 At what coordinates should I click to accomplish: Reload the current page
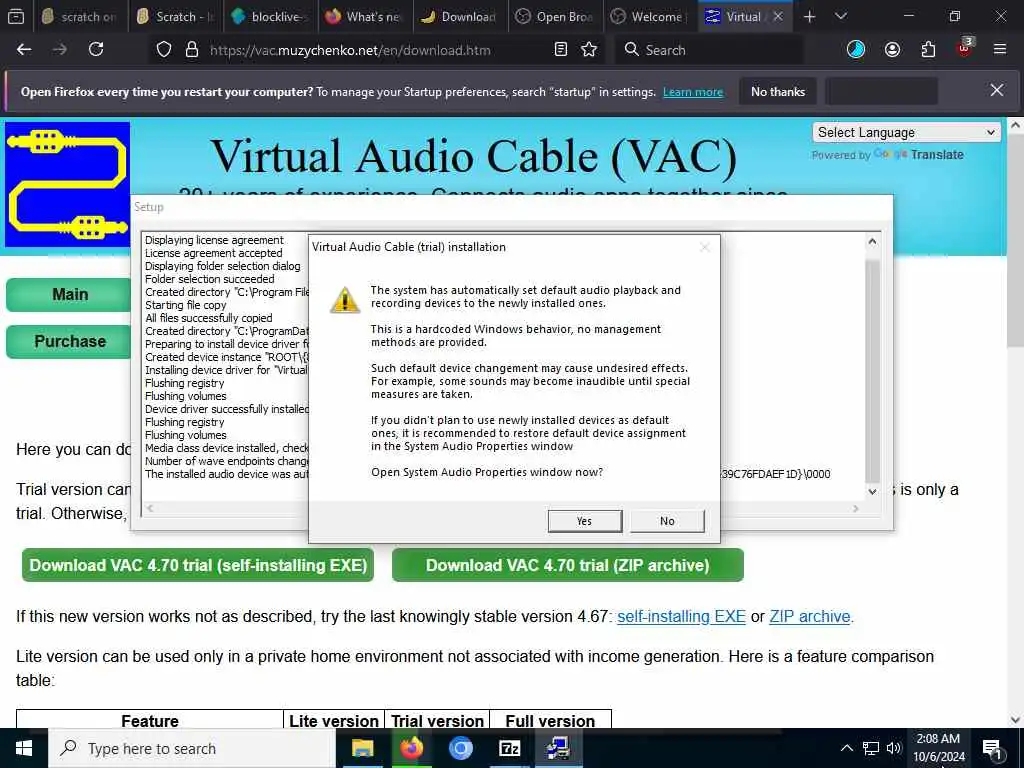(96, 50)
